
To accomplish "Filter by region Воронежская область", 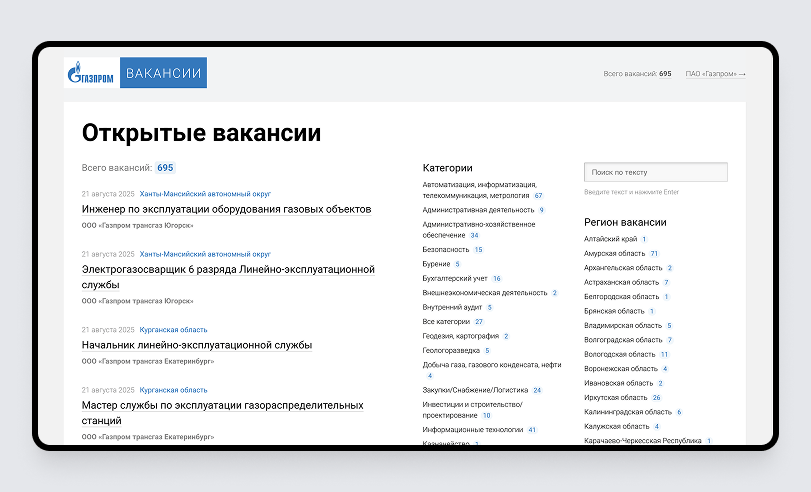I will click(621, 369).
